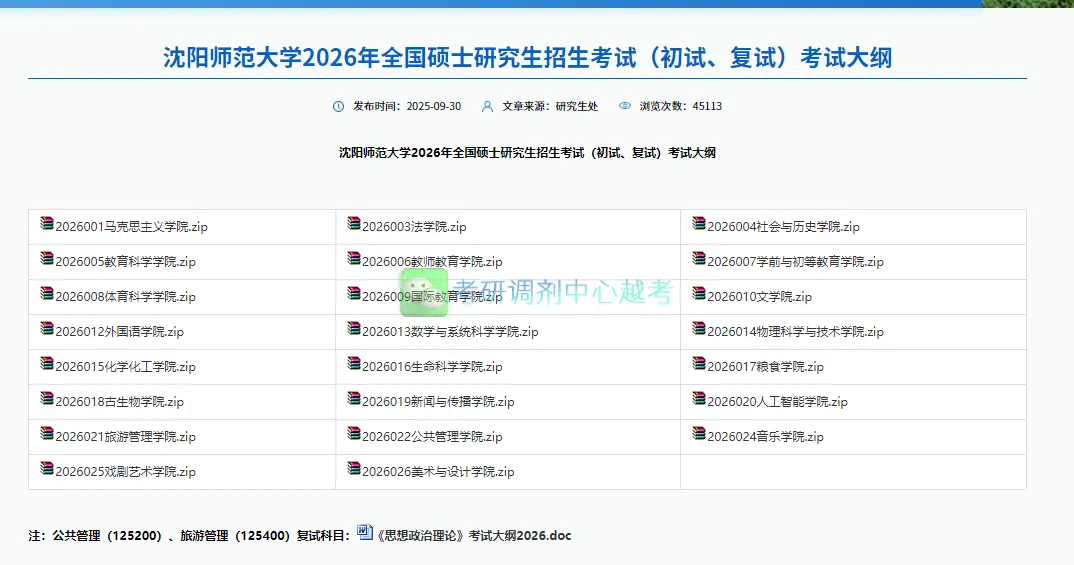
Task: Click the person icon next to 文章来源
Action: (487, 106)
